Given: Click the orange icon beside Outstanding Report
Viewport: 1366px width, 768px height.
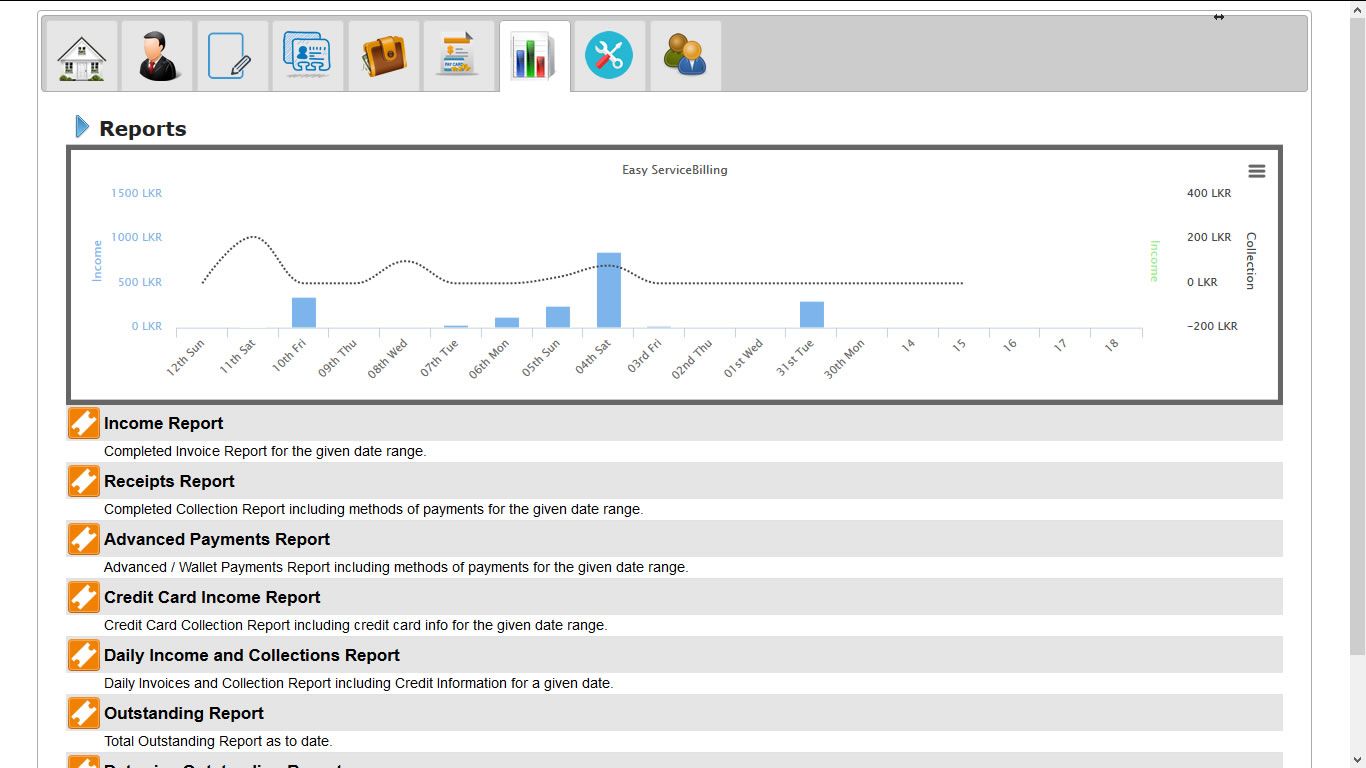Looking at the screenshot, I should [x=84, y=713].
